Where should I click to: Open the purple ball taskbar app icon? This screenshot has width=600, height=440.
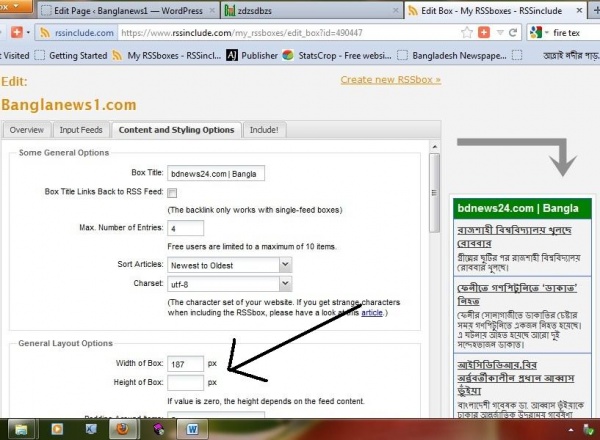click(x=159, y=429)
